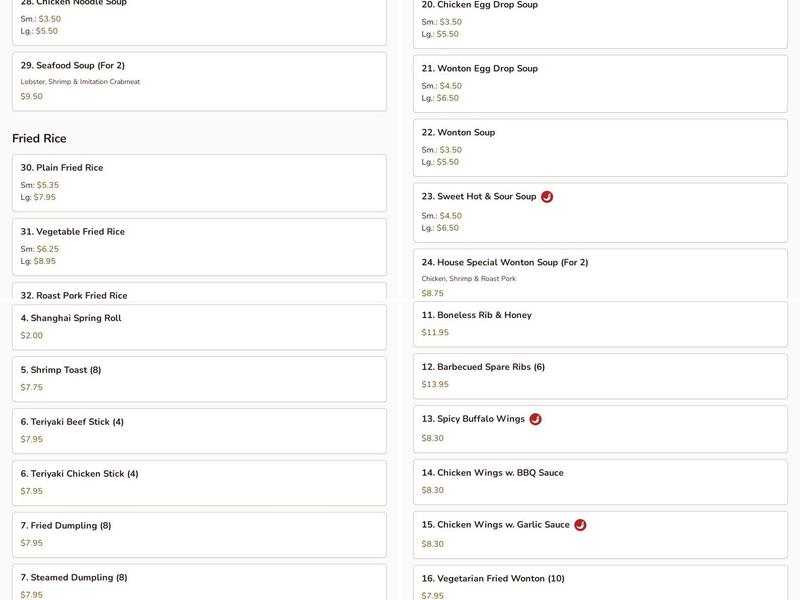Open House Special Wonton Soup (For 2)
800x600 pixels.
(x=600, y=277)
